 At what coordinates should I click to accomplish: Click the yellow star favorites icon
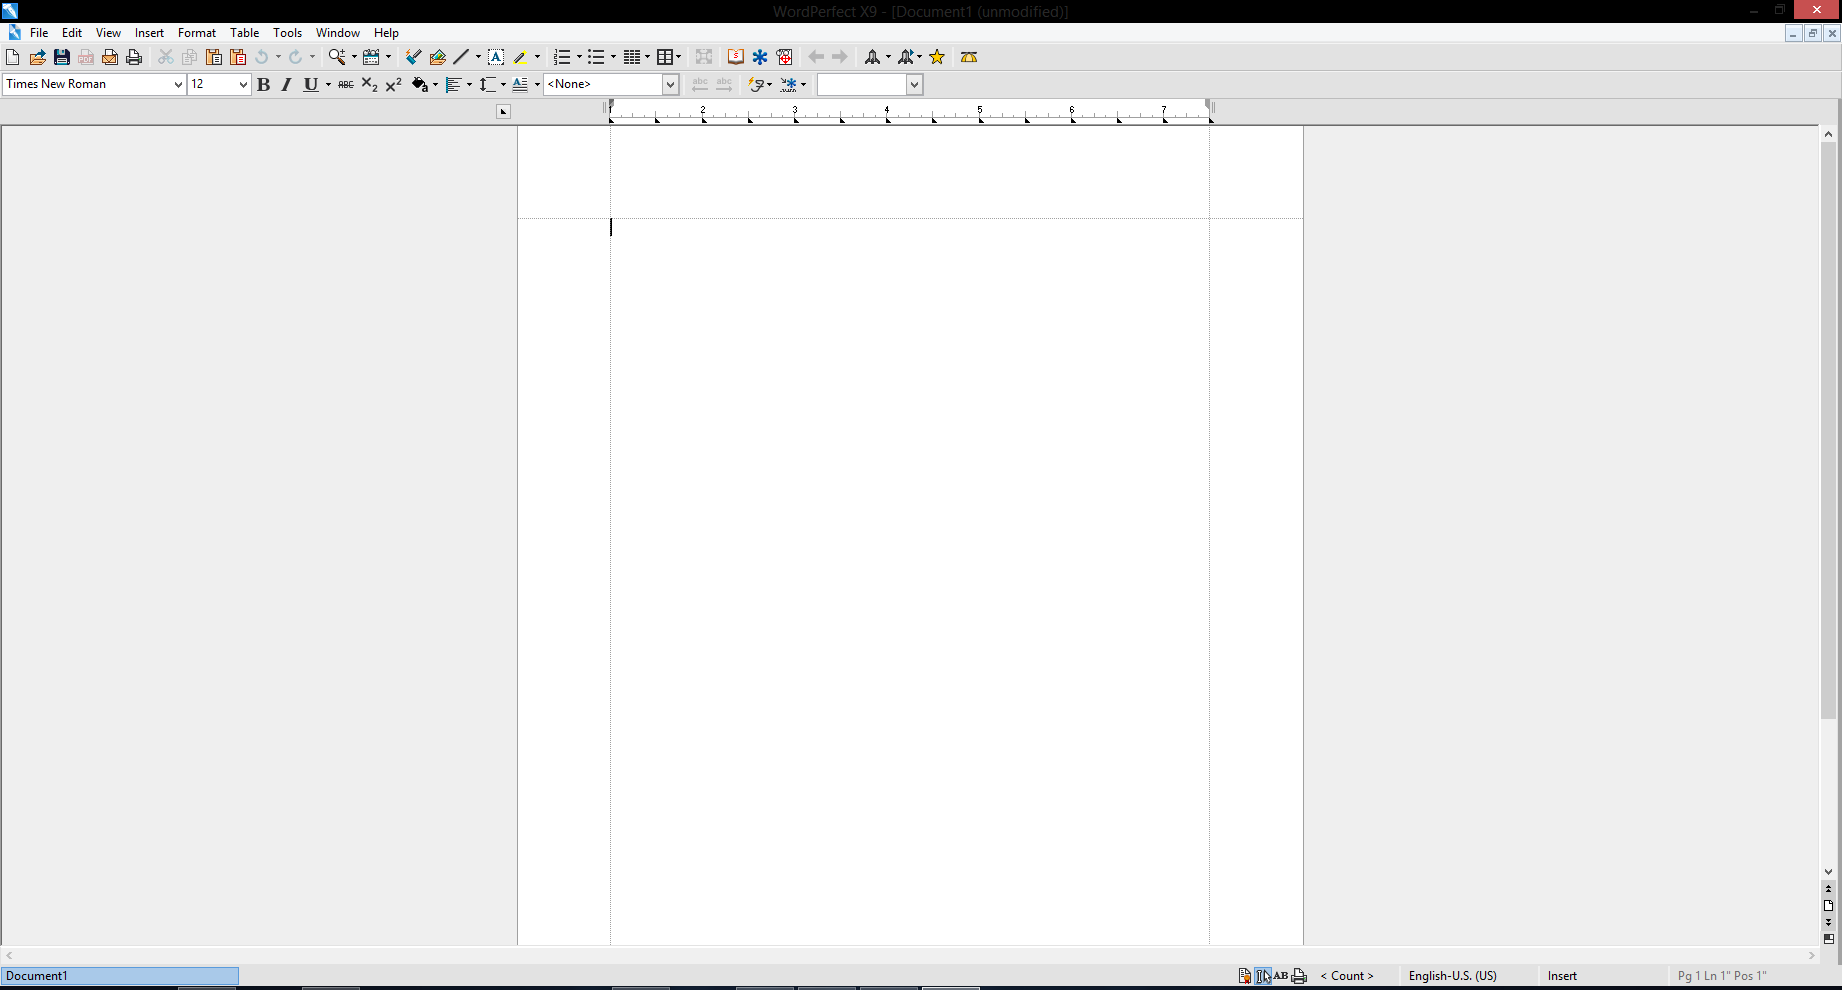pyautogui.click(x=937, y=57)
